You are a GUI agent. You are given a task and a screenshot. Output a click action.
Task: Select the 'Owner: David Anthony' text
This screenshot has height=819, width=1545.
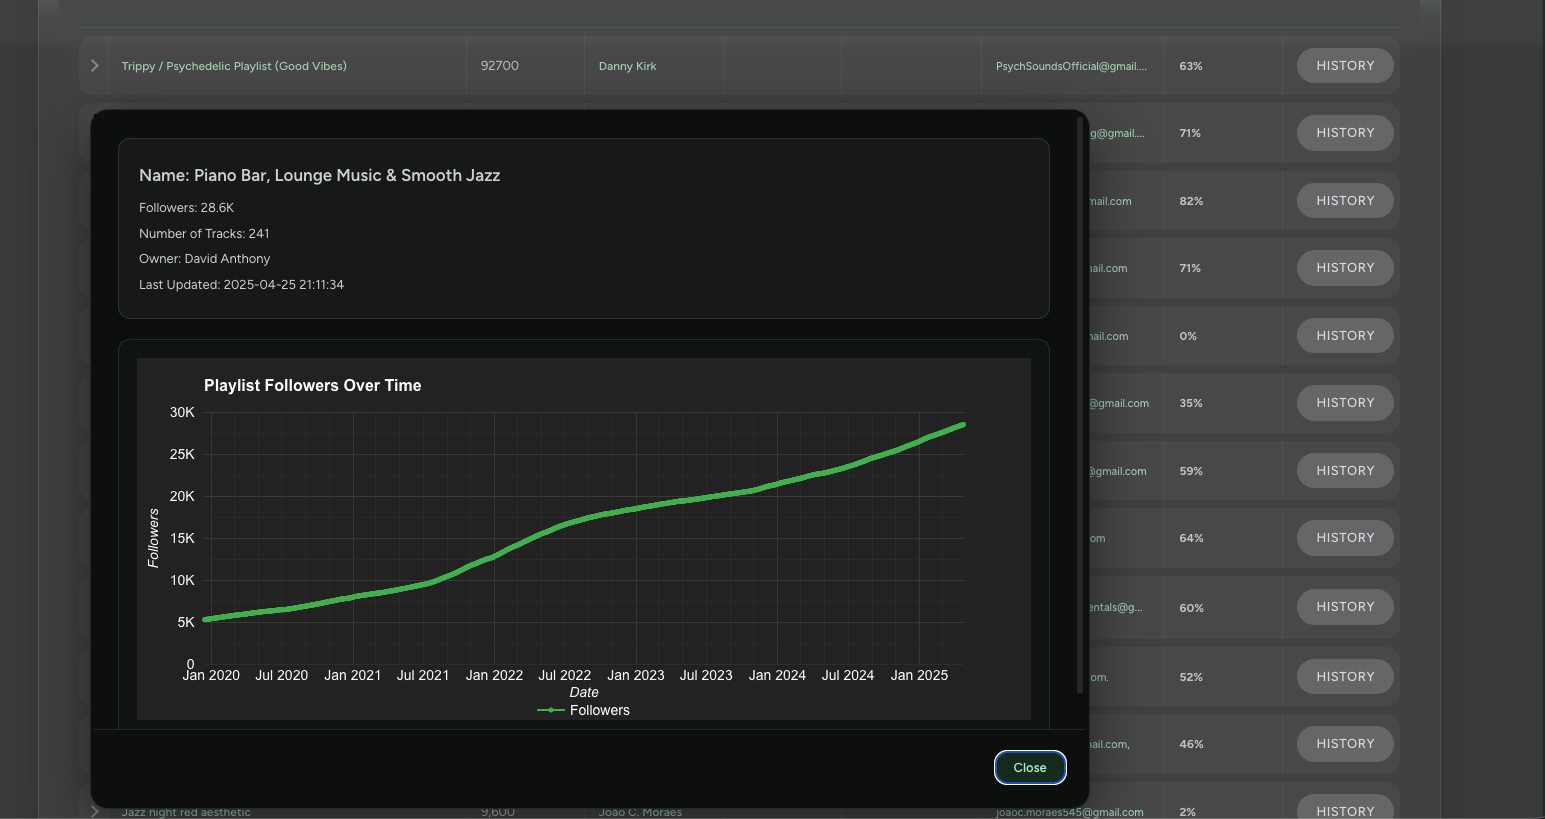[204, 259]
